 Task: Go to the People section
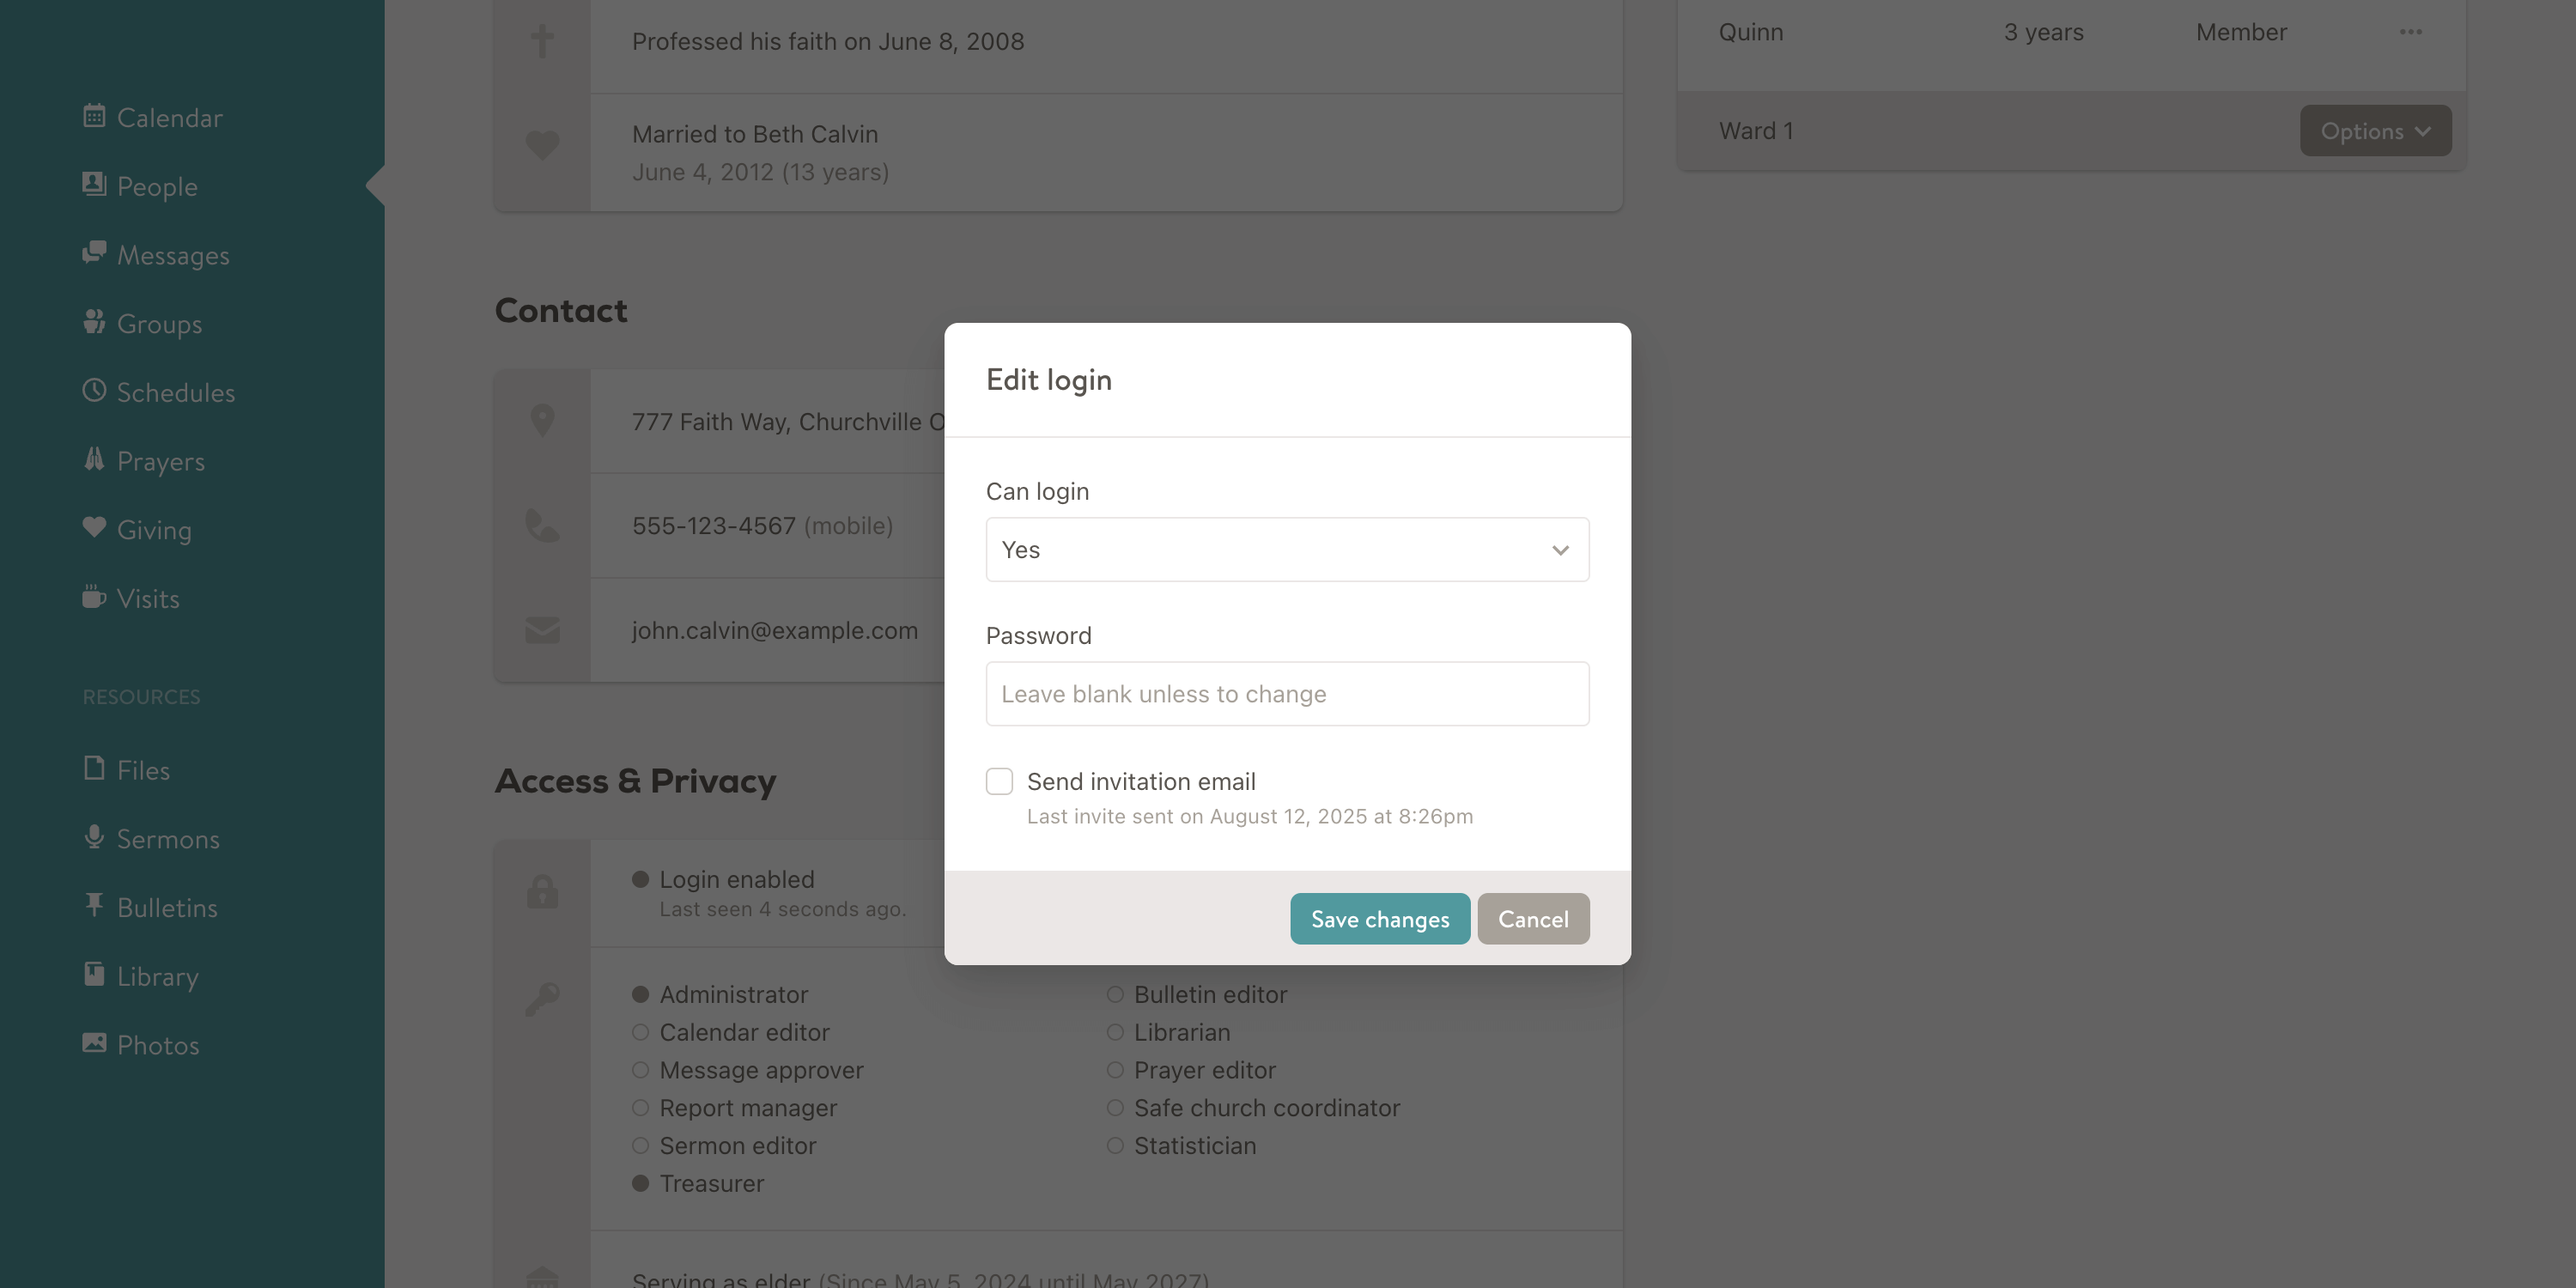click(157, 186)
